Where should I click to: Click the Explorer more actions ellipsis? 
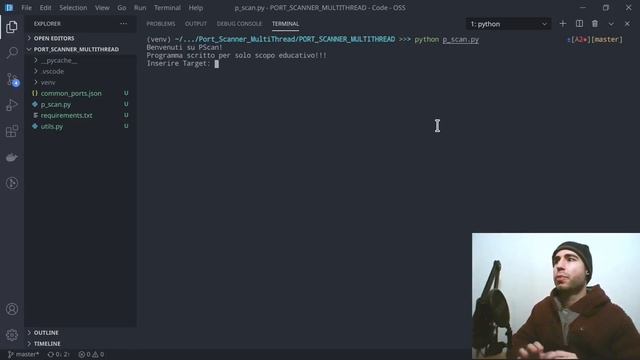point(123,24)
